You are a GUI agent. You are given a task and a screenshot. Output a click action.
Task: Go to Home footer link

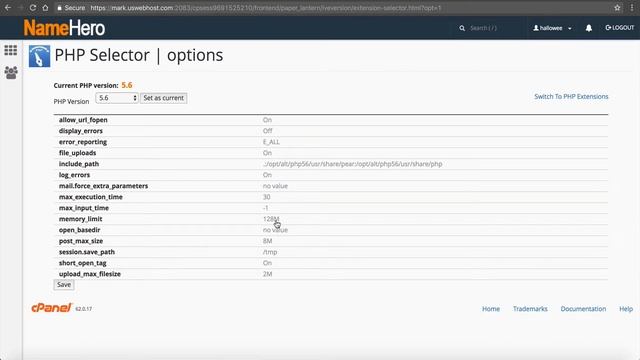pyautogui.click(x=491, y=309)
